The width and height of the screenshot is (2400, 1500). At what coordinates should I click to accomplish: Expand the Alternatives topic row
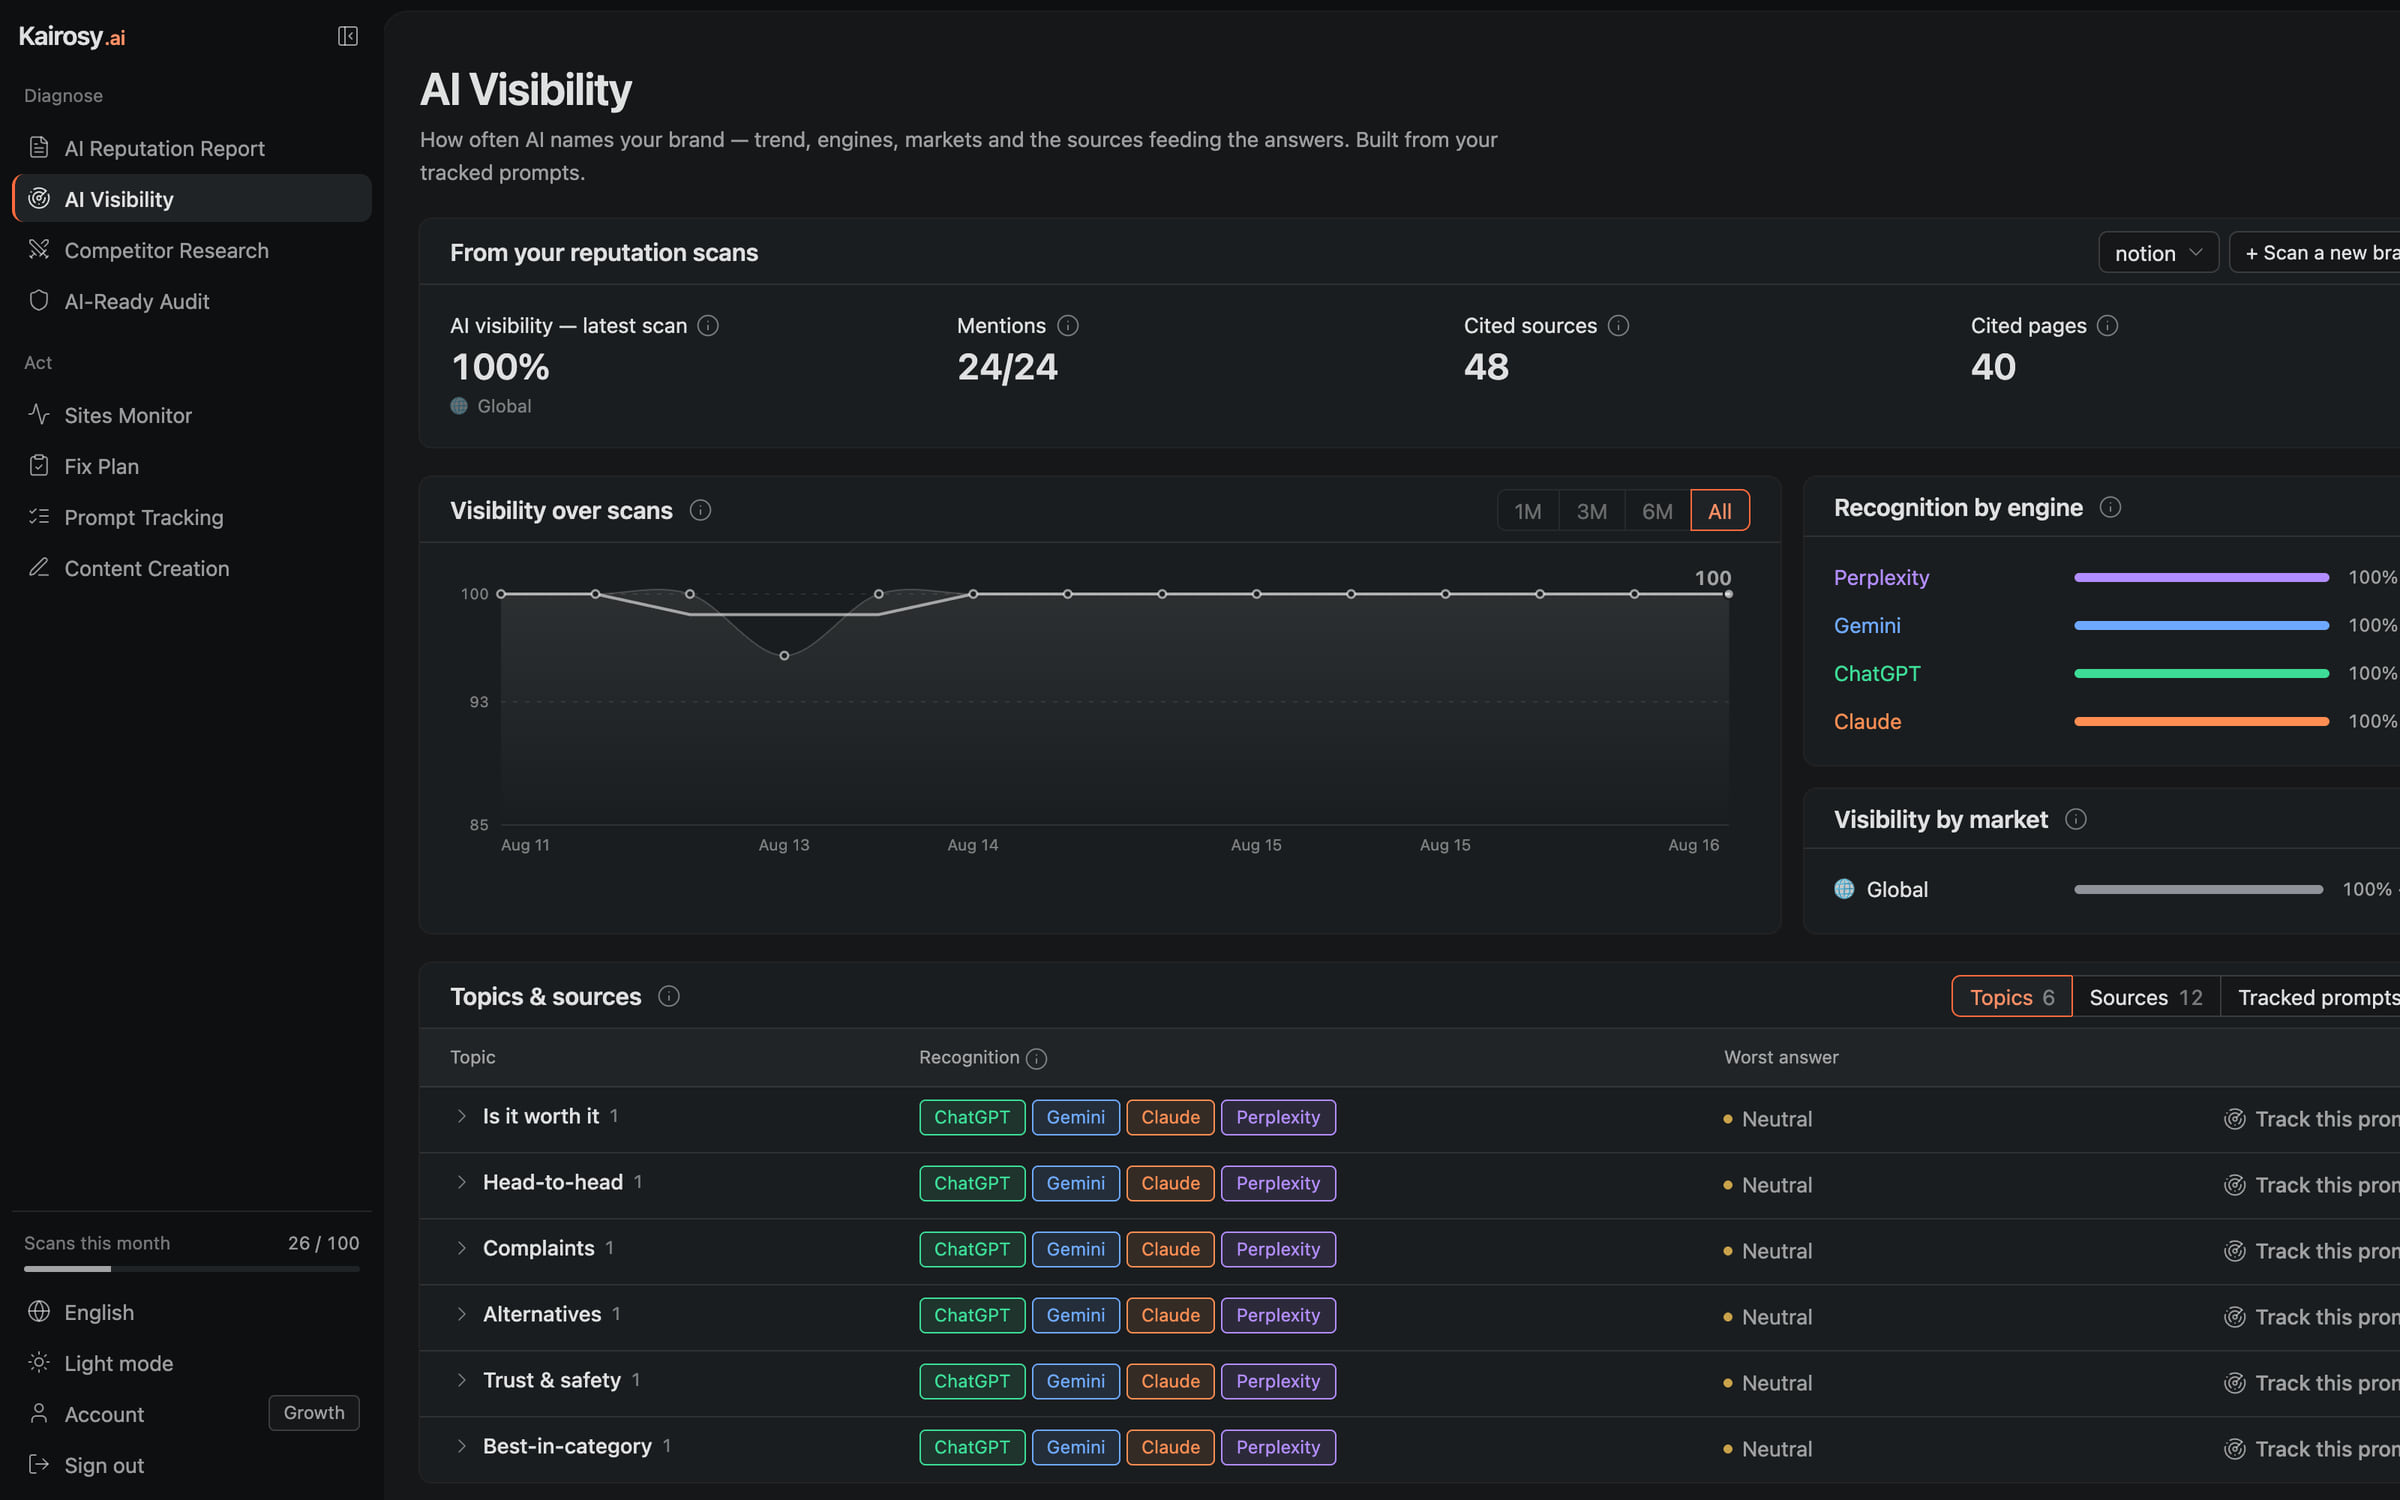(461, 1314)
